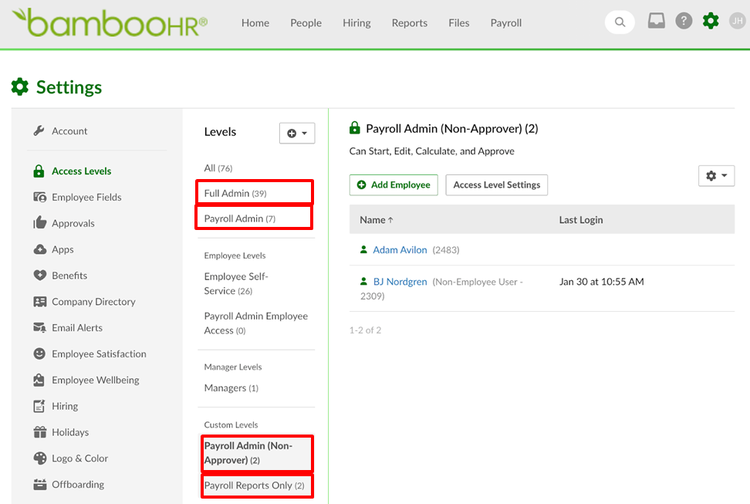Viewport: 750px width, 504px height.
Task: Open the gear dropdown above employee table
Action: click(x=716, y=175)
